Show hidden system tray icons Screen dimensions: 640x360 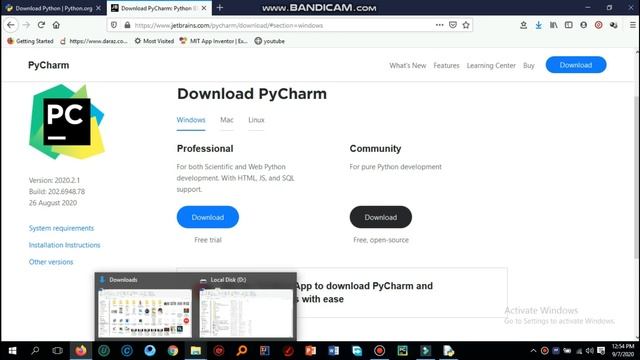[x=533, y=351]
